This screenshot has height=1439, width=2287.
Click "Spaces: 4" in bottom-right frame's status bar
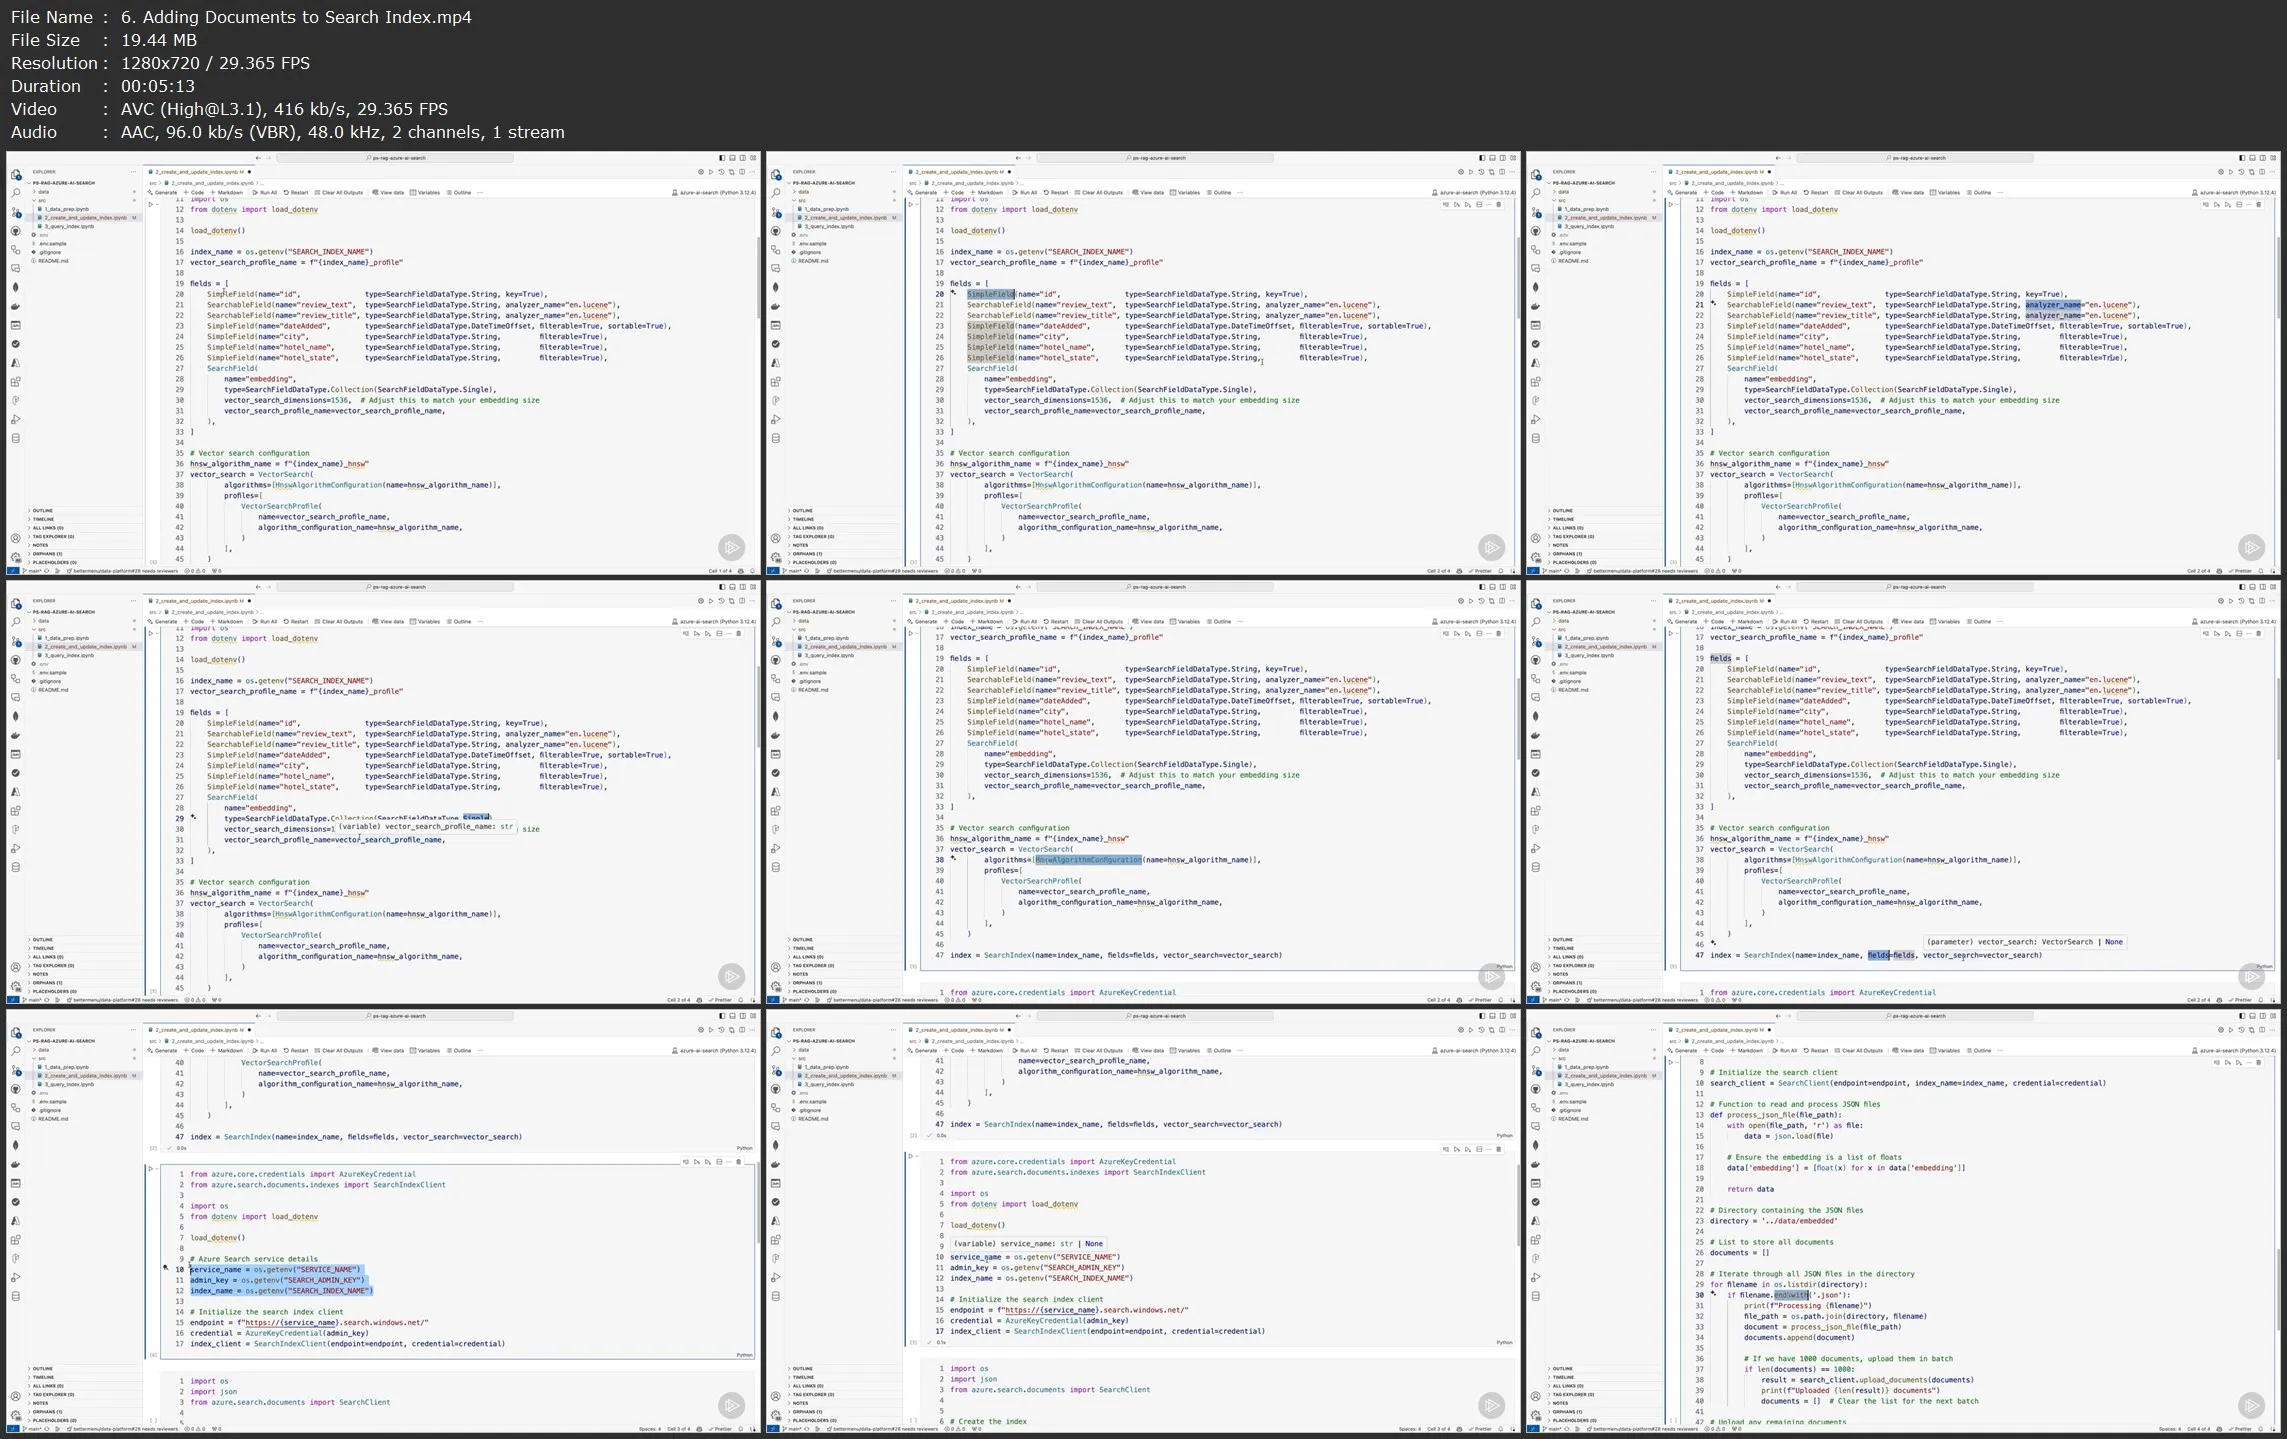tap(2170, 1429)
